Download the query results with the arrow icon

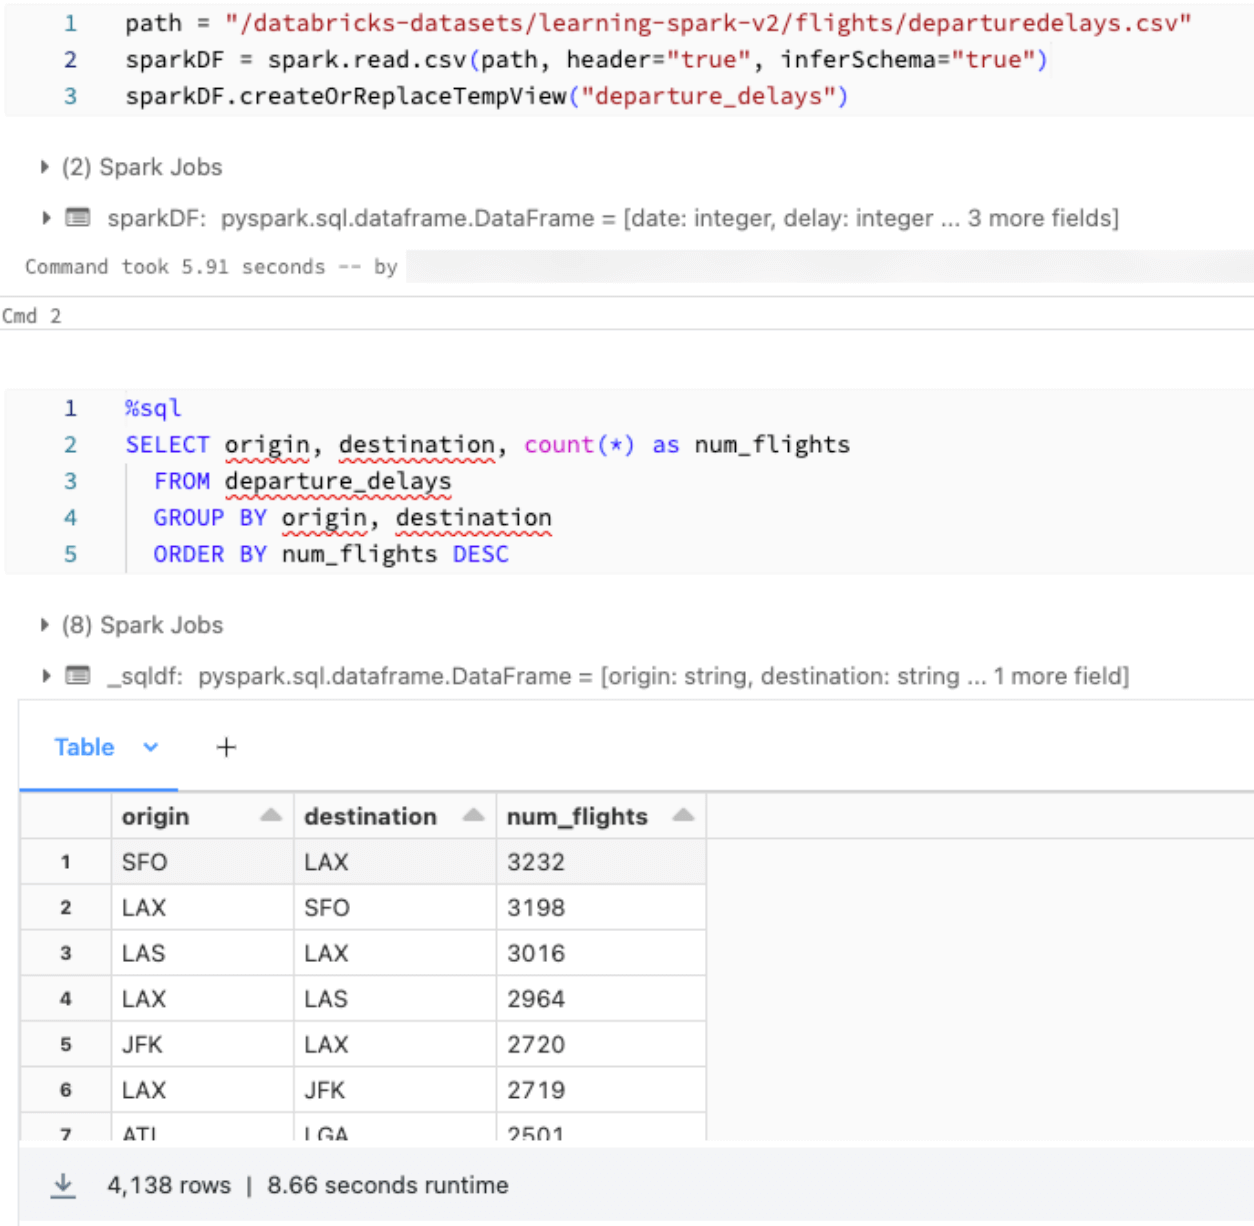point(63,1185)
